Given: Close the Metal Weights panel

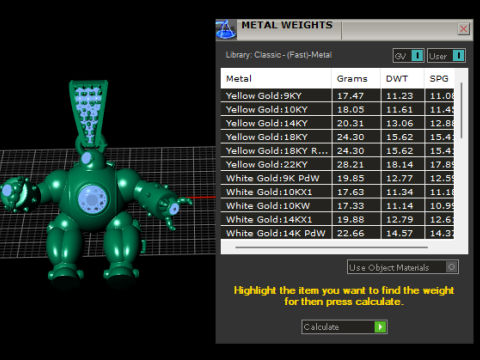Looking at the screenshot, I should tap(463, 29).
